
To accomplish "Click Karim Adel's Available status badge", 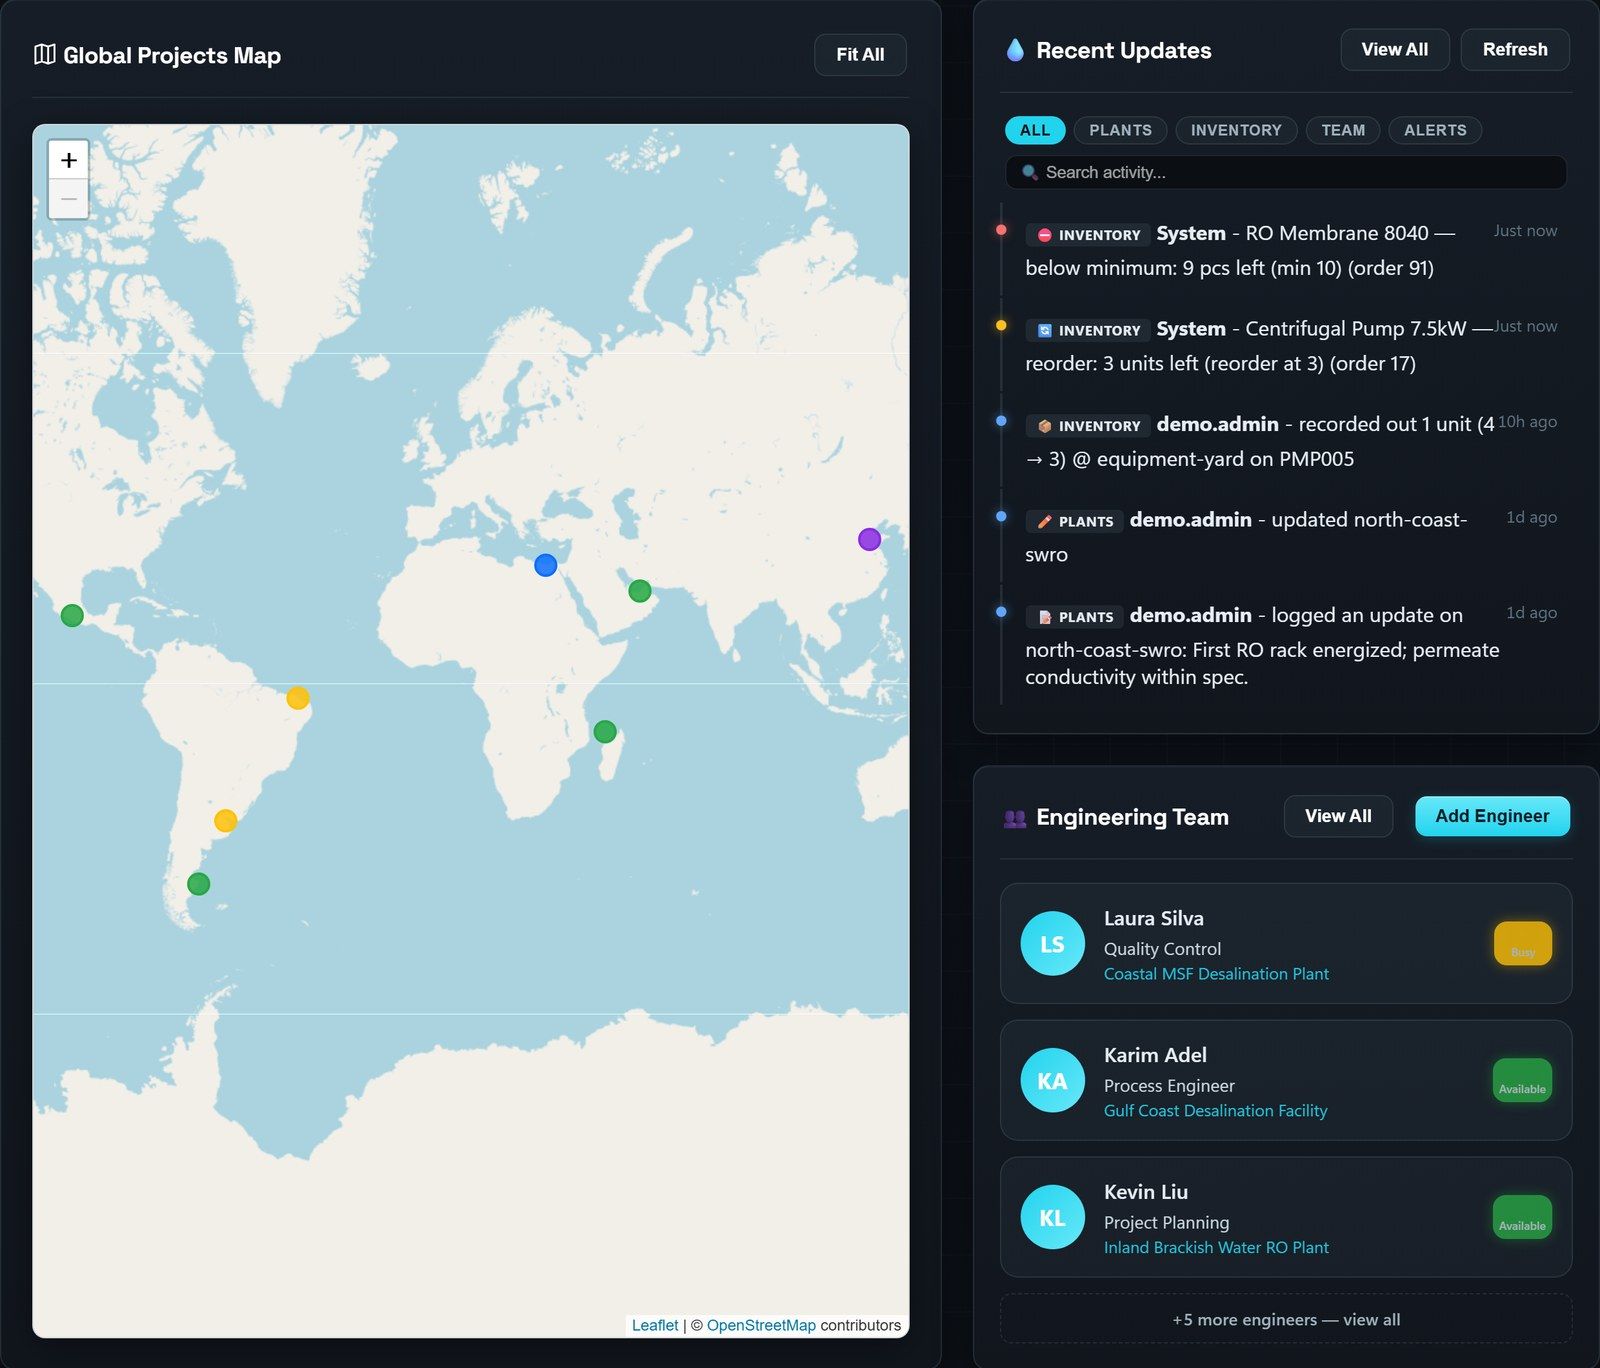I will click(x=1522, y=1081).
